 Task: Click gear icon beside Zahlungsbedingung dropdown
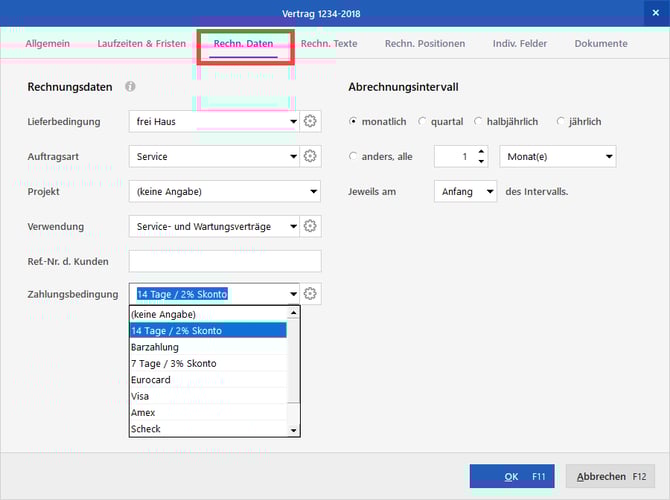(x=310, y=294)
